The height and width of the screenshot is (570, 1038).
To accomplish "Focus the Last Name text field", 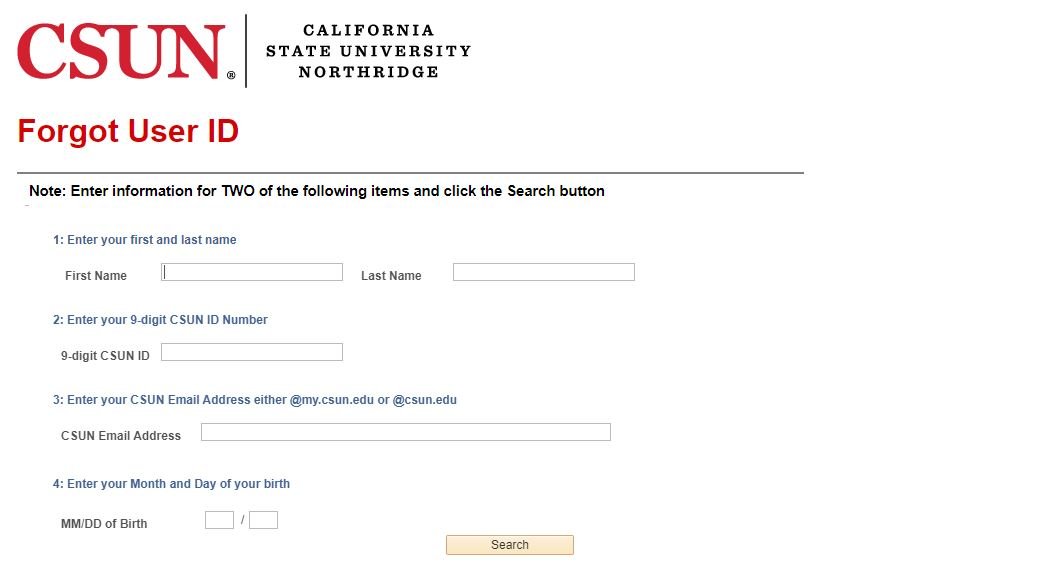I will pos(543,272).
